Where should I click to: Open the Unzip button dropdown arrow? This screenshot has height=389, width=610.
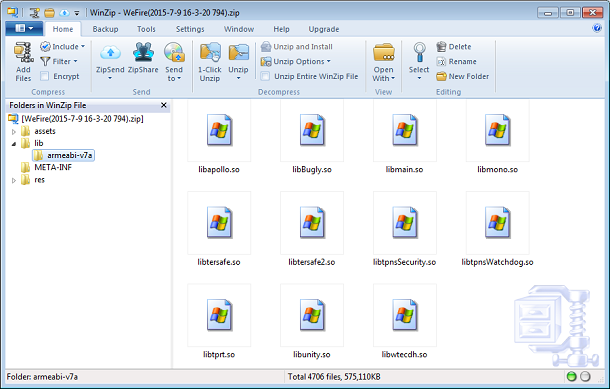(238, 78)
